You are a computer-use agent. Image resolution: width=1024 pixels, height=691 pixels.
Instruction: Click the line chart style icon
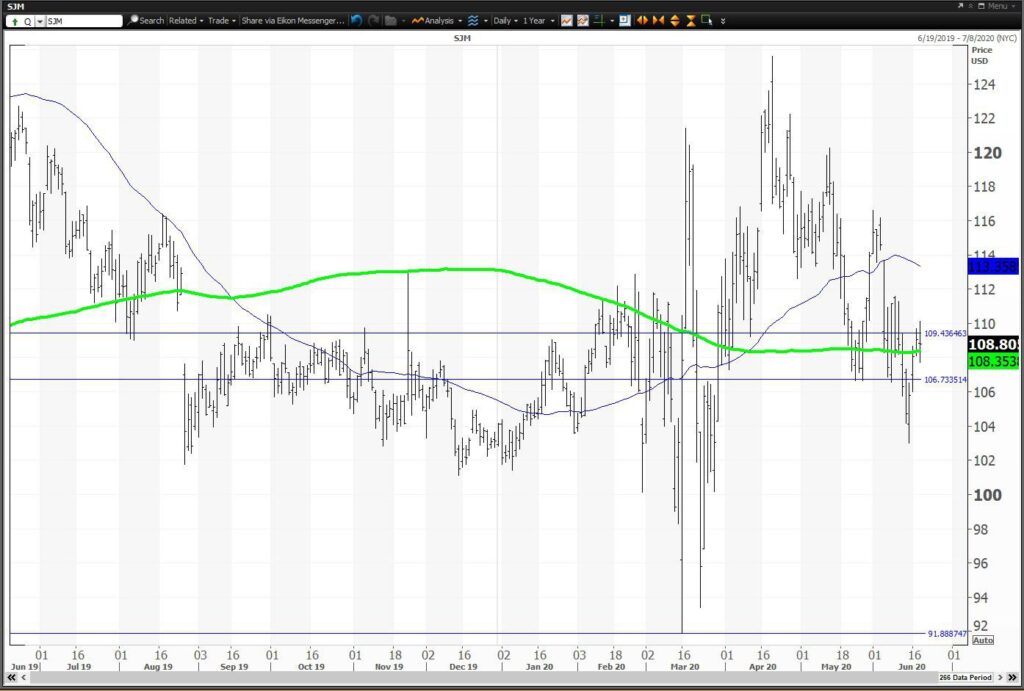pos(566,21)
